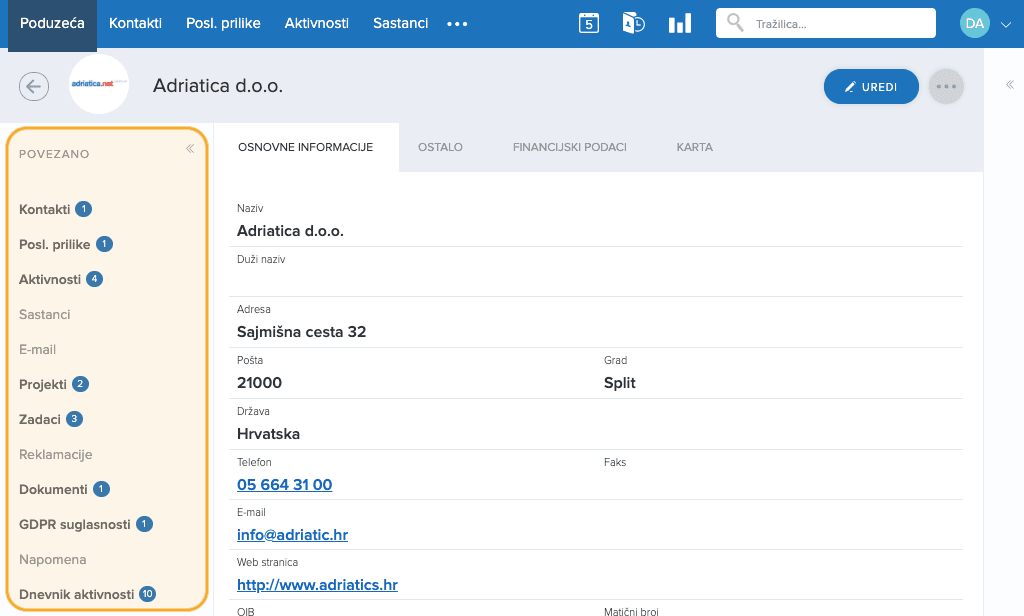Click the Adriatica company logo

pyautogui.click(x=99, y=84)
